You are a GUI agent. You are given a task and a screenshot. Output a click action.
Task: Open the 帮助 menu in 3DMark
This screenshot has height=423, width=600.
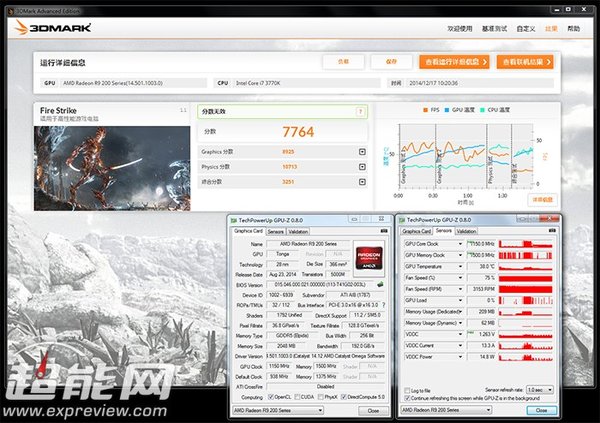573,29
